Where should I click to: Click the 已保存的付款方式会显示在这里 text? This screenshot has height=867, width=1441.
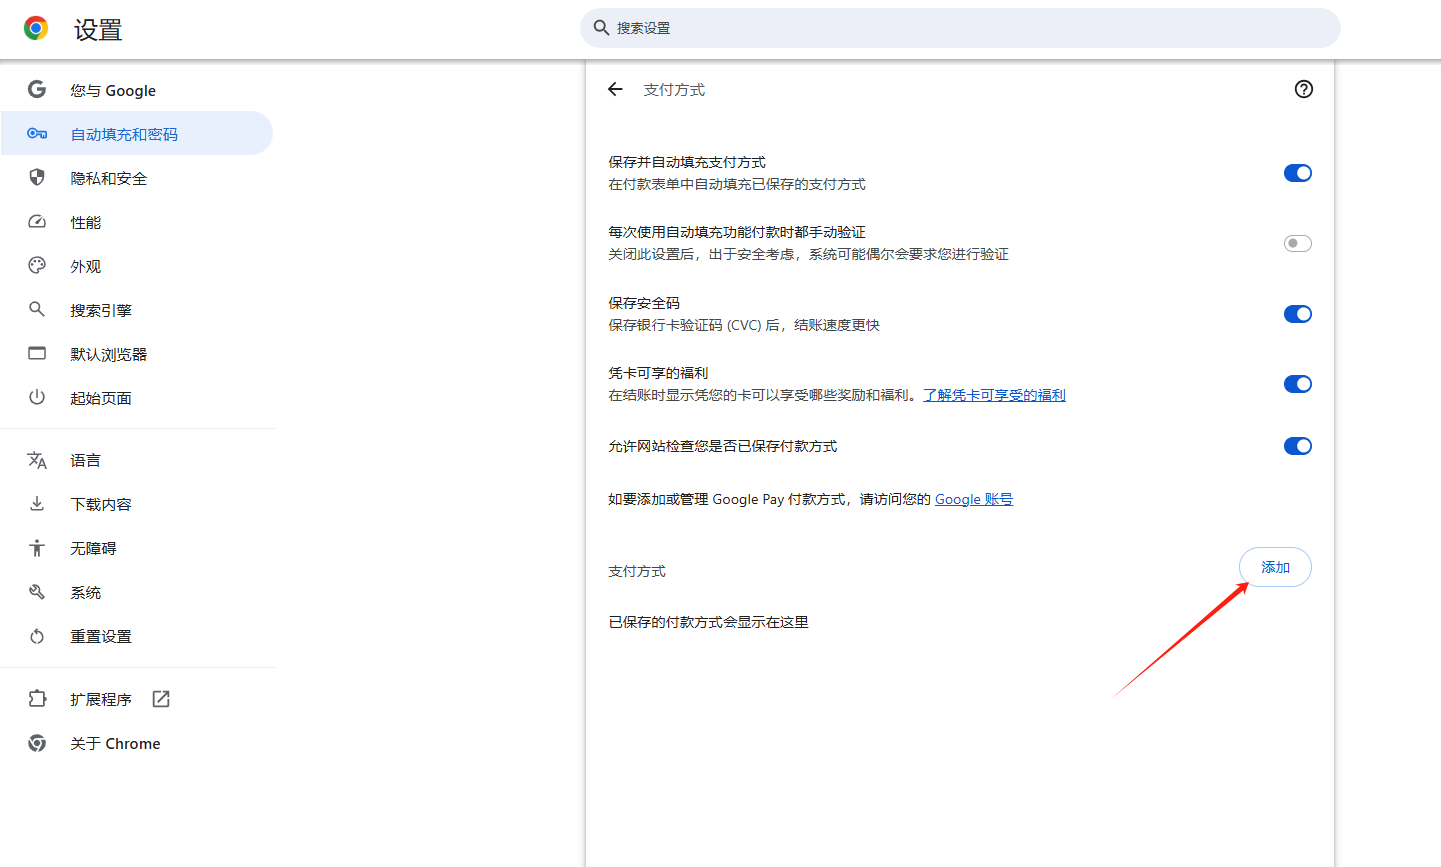coord(708,622)
